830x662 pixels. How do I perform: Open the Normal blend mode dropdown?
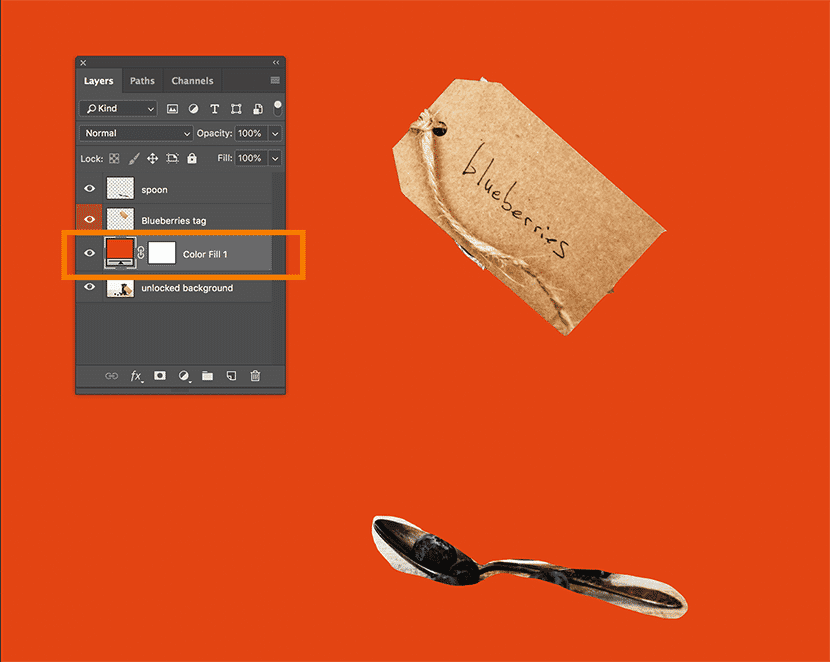tap(136, 133)
